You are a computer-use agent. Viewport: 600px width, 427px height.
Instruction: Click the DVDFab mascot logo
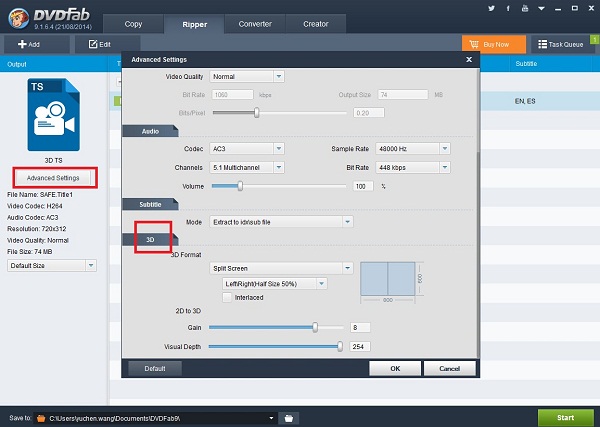[x=18, y=18]
